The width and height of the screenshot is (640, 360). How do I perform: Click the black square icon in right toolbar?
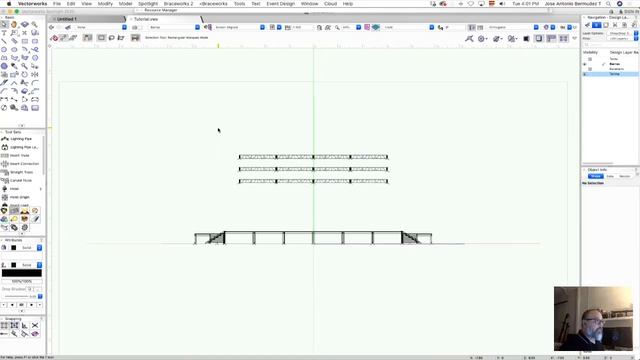coord(526,39)
